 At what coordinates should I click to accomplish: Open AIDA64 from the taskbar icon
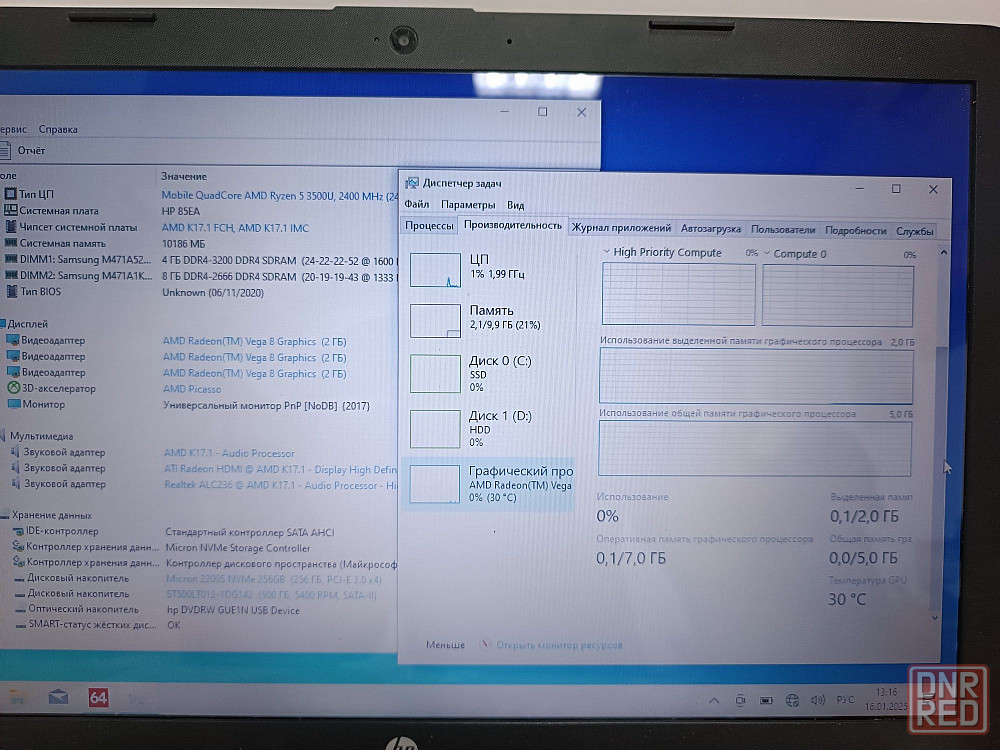click(x=98, y=697)
